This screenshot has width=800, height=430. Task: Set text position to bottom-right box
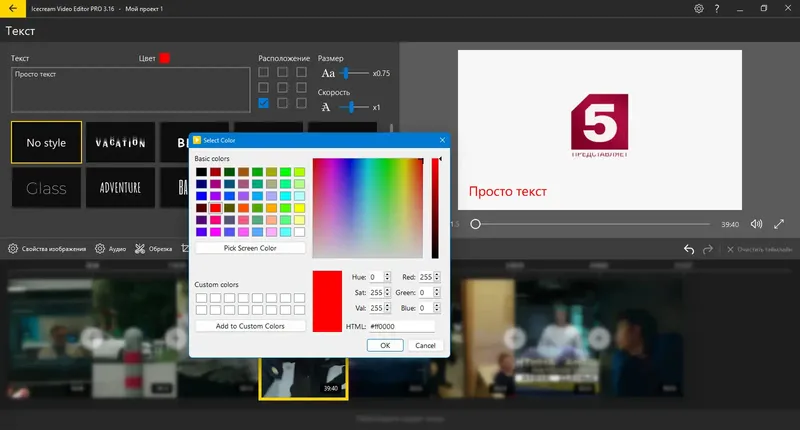pyautogui.click(x=302, y=103)
